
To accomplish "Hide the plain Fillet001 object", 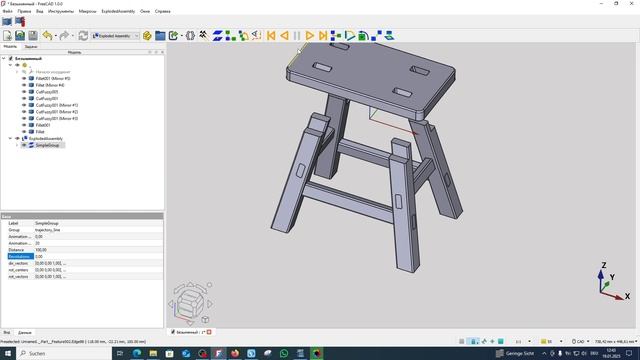I will pyautogui.click(x=24, y=125).
